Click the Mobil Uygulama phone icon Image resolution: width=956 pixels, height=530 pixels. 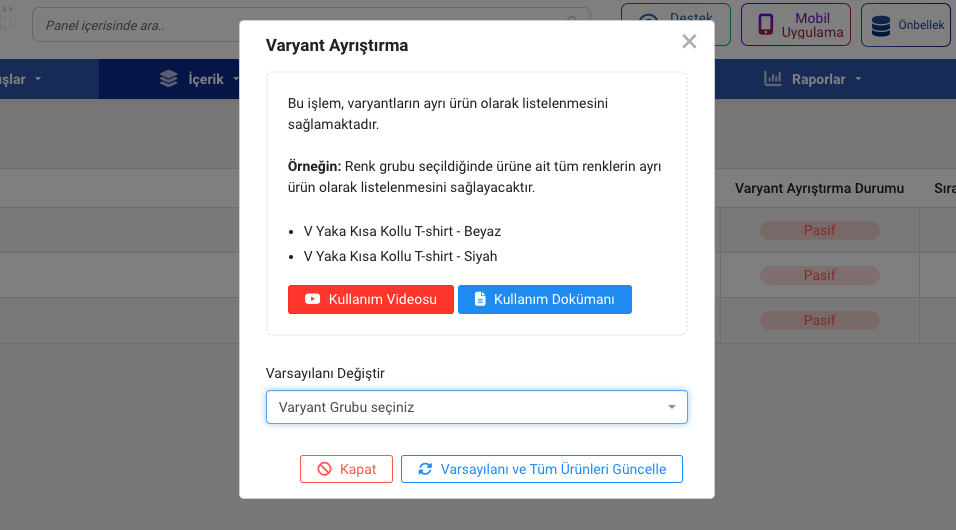tap(765, 25)
